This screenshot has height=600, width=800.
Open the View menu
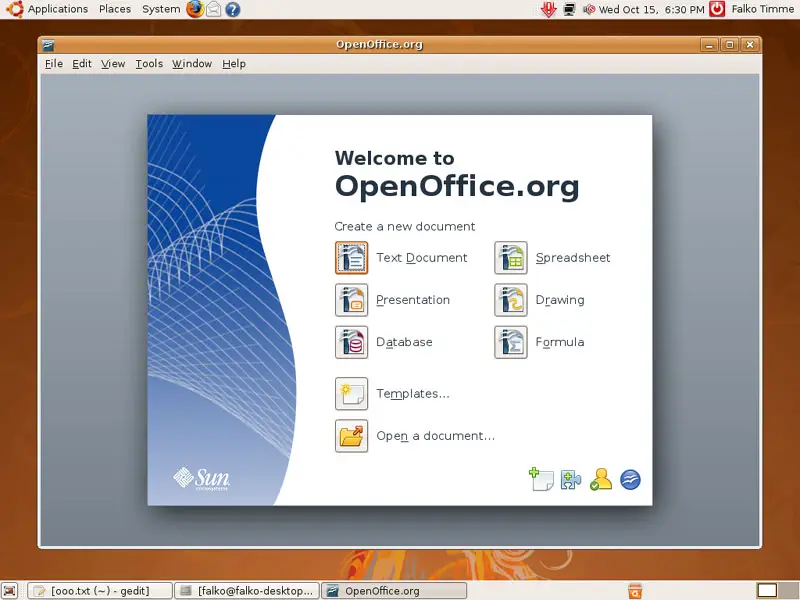click(113, 64)
